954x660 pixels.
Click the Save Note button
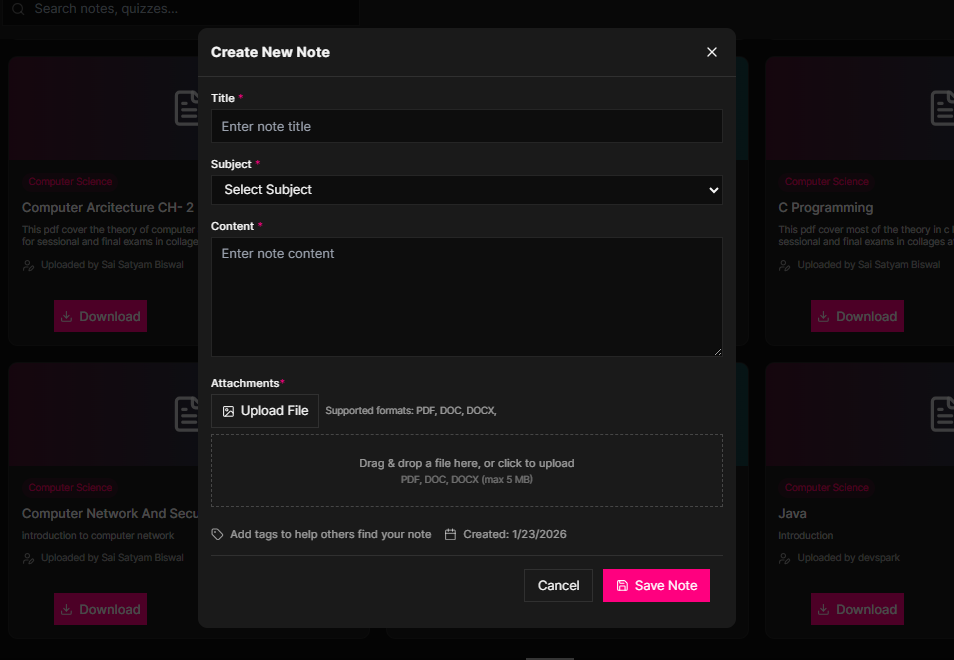(656, 586)
